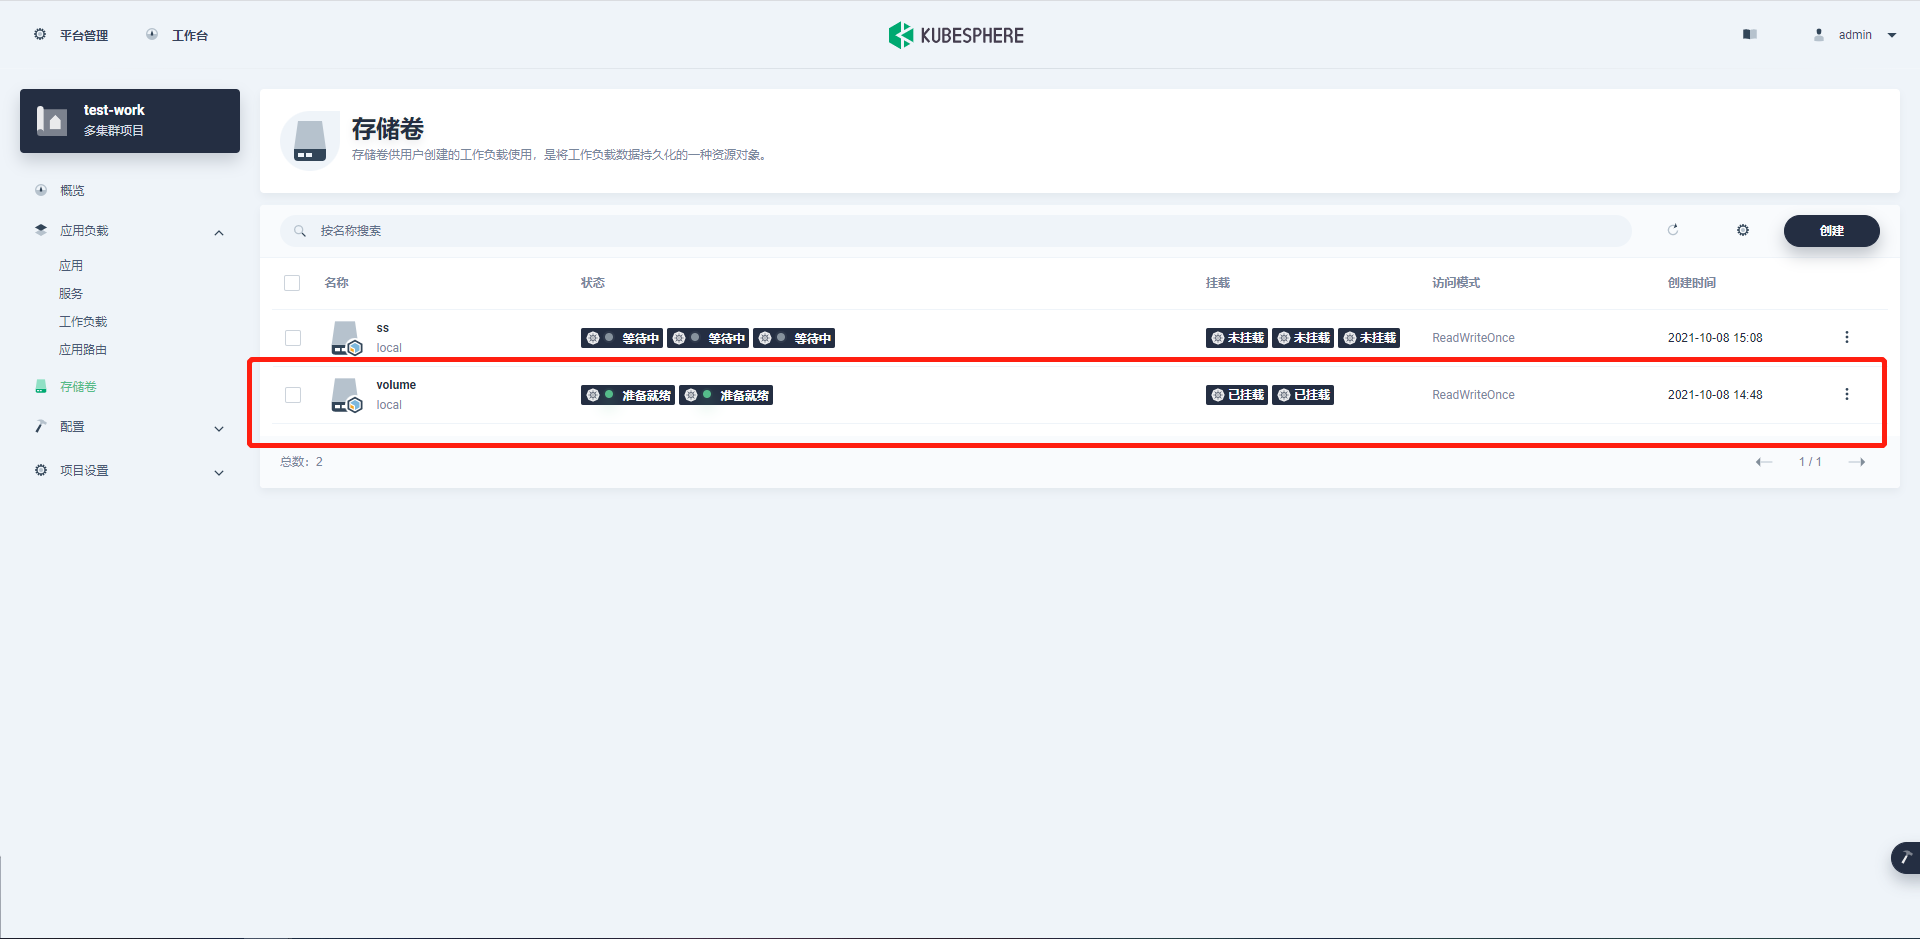Click the third 未挂载 mount badge
Image resolution: width=1920 pixels, height=939 pixels.
coord(1369,338)
